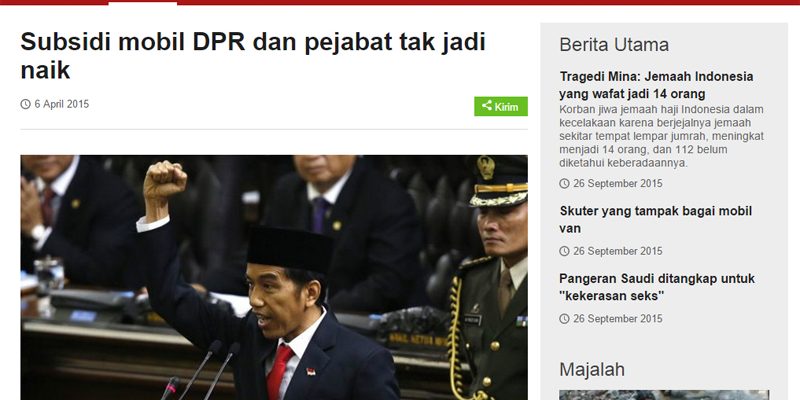Screen dimensions: 800x400
Task: Click the article date 6 April 2015
Action: coord(62,104)
